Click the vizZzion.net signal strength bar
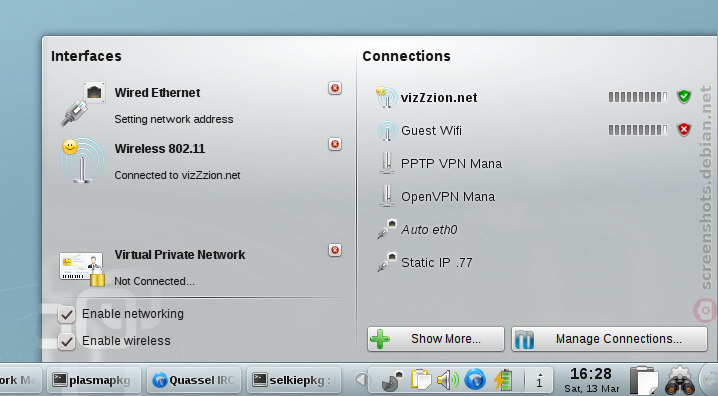This screenshot has width=718, height=396. pos(638,97)
